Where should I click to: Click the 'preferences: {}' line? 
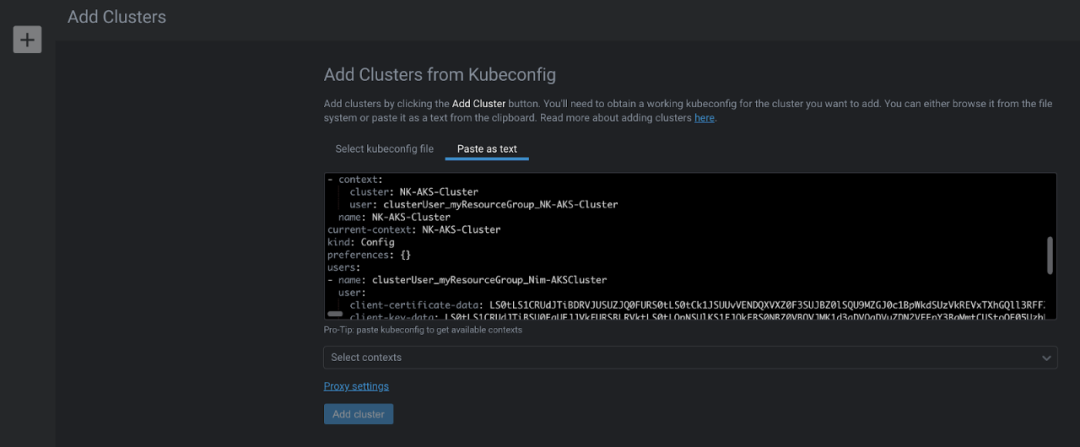click(369, 255)
